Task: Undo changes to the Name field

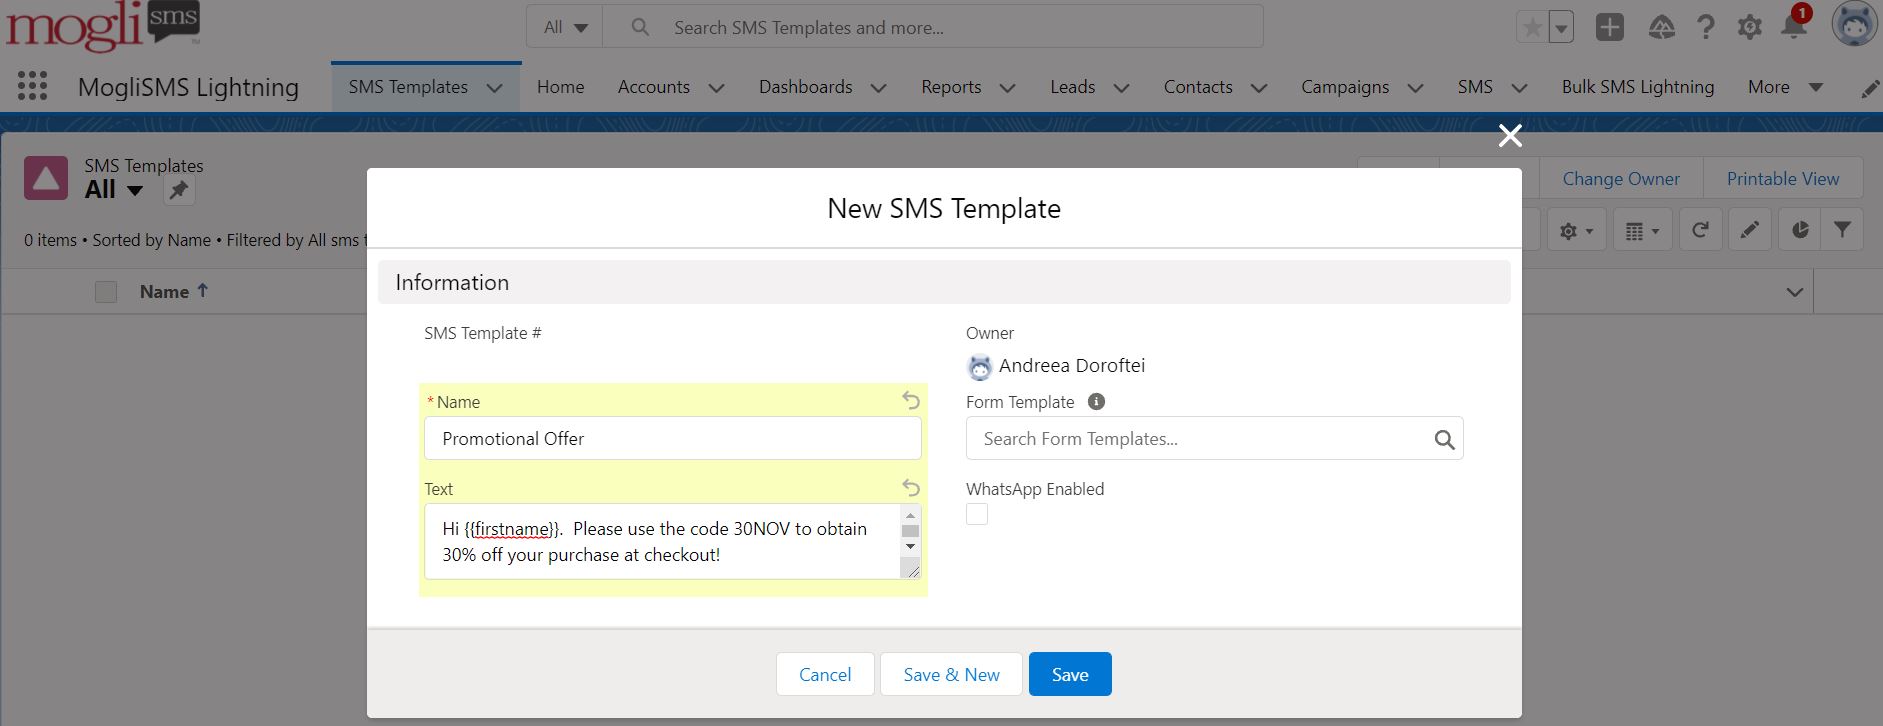Action: click(911, 400)
